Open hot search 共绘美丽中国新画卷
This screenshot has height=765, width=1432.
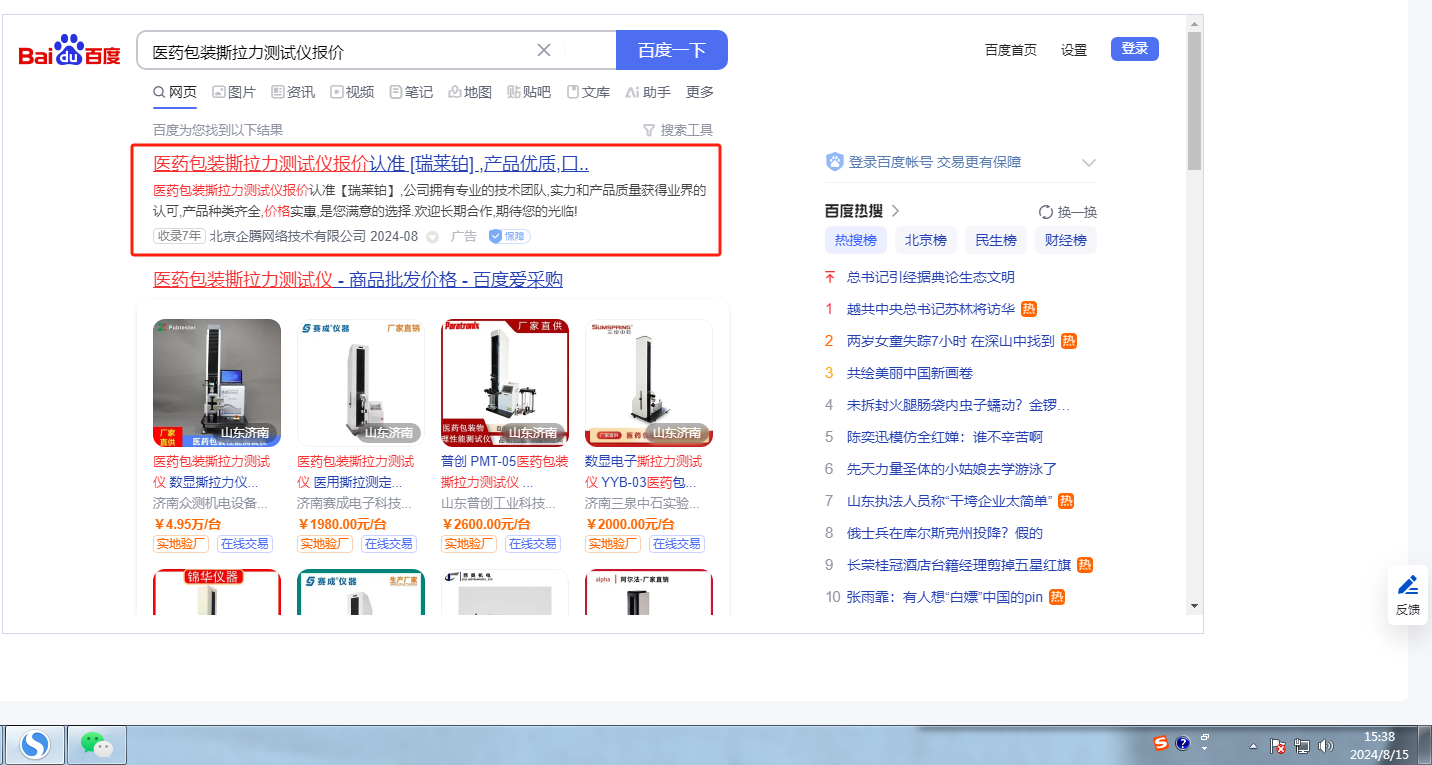[x=910, y=373]
